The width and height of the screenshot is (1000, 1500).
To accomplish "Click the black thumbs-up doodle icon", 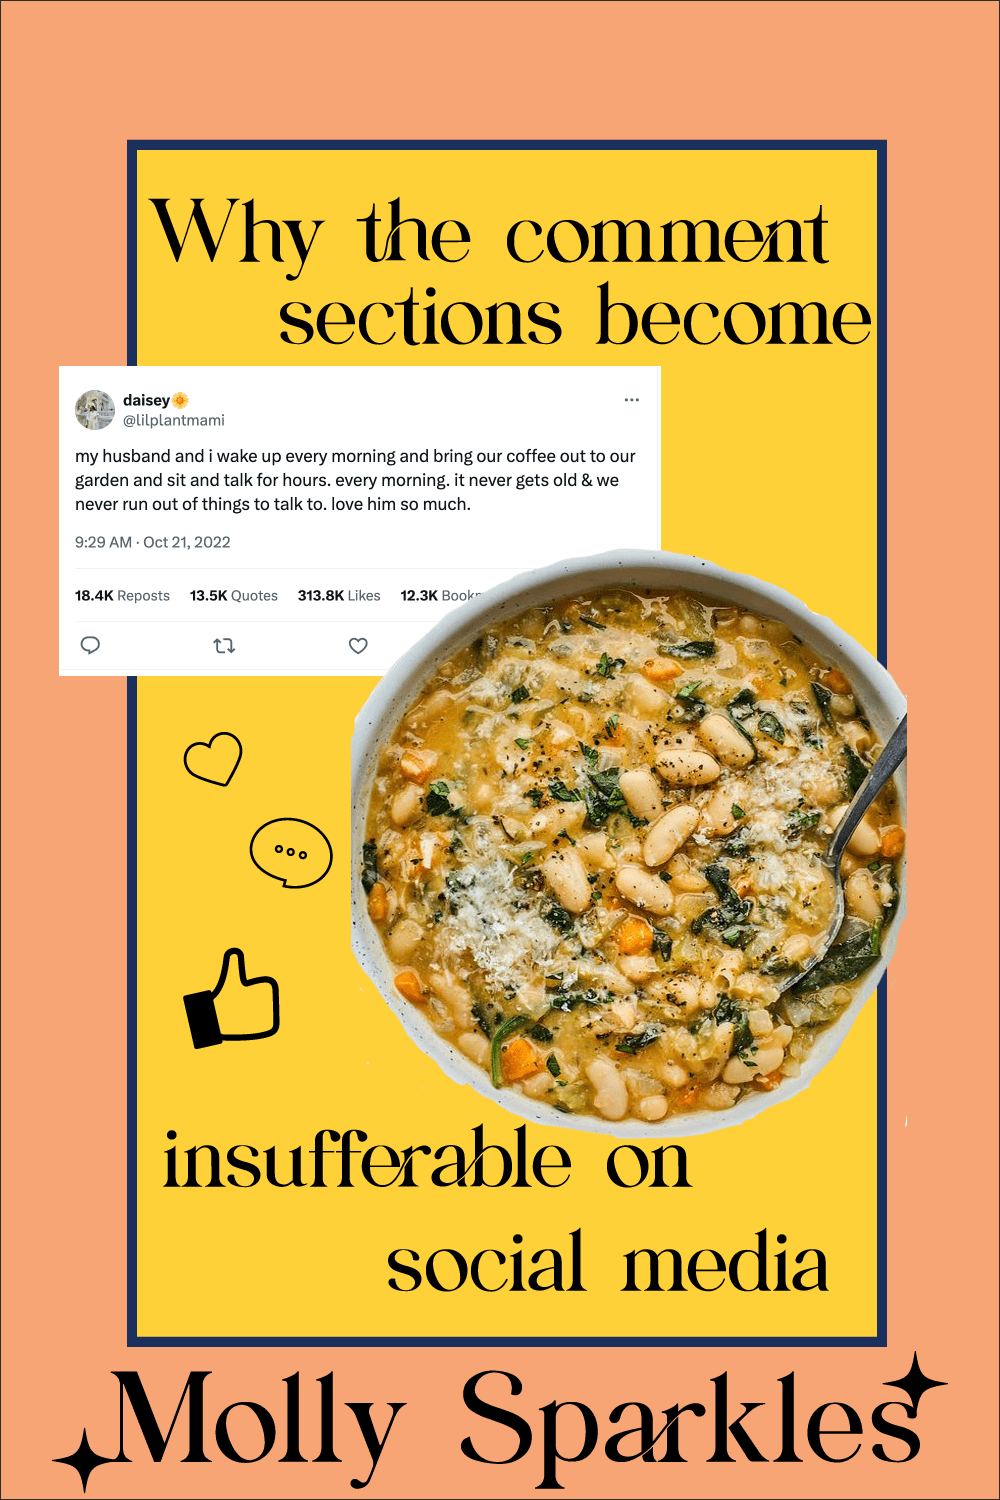I will [231, 999].
